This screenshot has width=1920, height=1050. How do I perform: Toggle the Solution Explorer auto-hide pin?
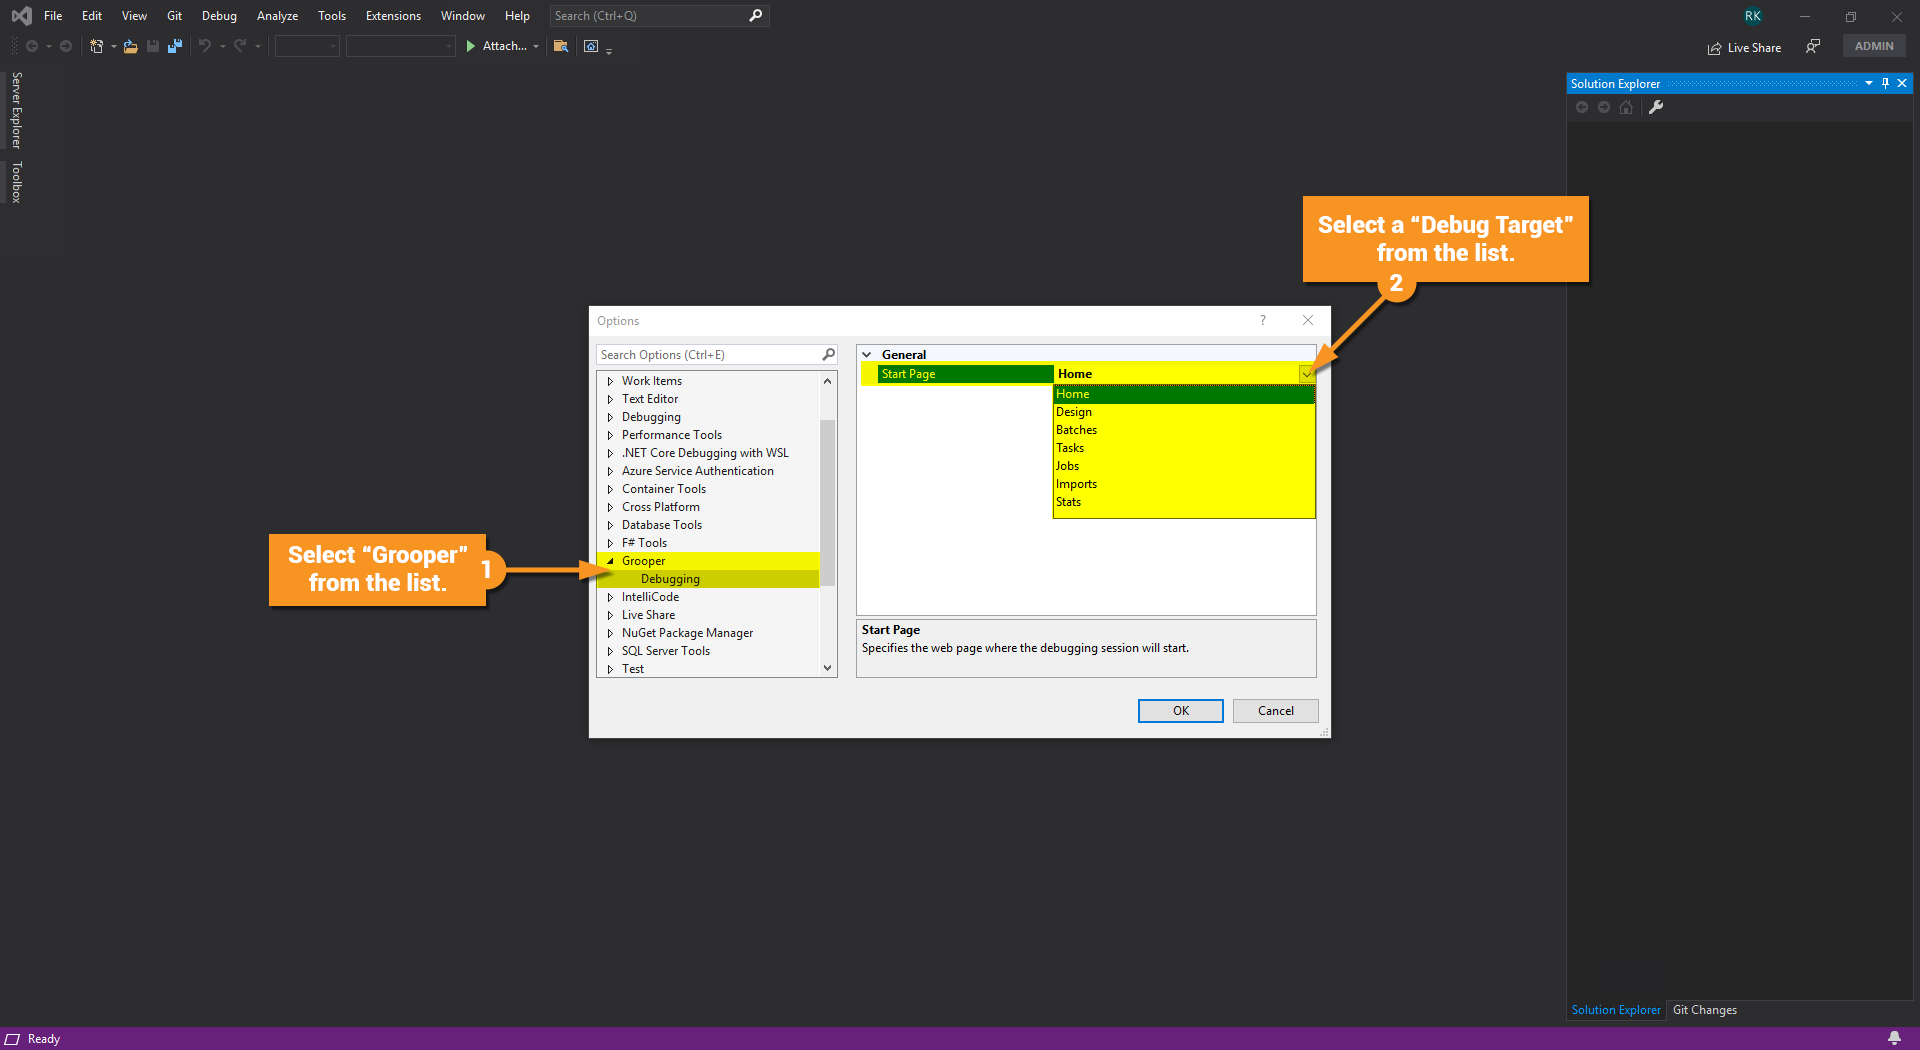point(1885,84)
